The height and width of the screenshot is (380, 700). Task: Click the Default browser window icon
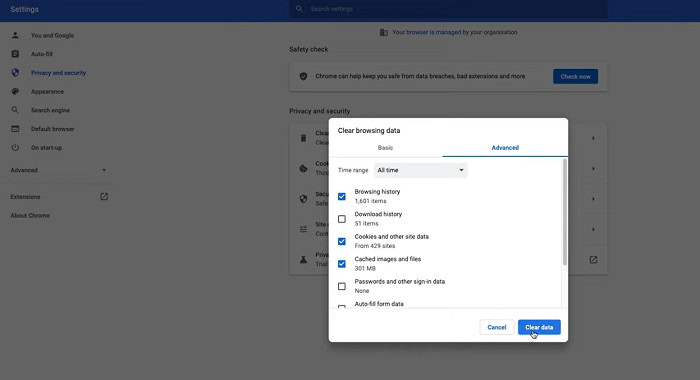point(15,129)
